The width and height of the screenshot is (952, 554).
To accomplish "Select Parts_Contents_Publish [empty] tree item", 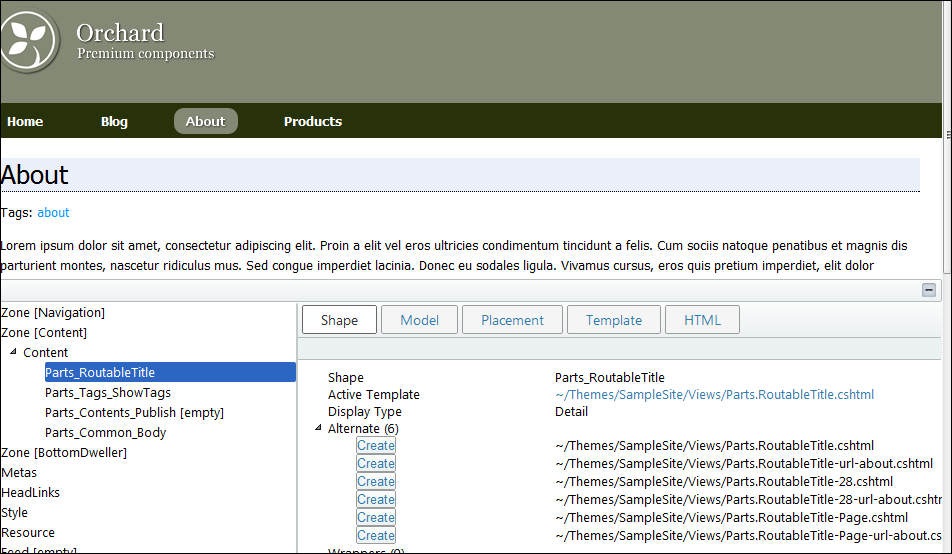I will pos(134,412).
